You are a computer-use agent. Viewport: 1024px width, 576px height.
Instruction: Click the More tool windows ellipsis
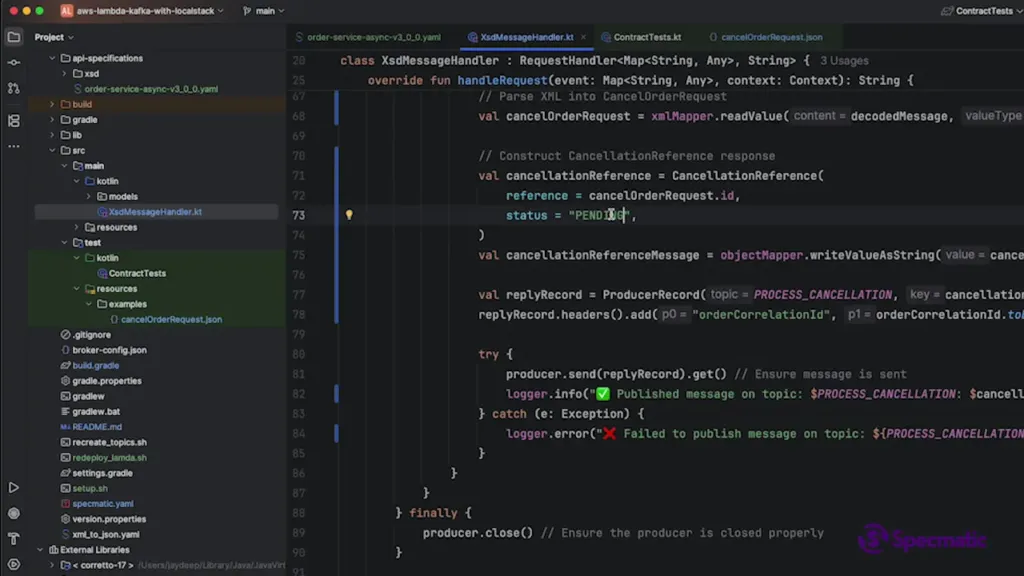[x=13, y=146]
